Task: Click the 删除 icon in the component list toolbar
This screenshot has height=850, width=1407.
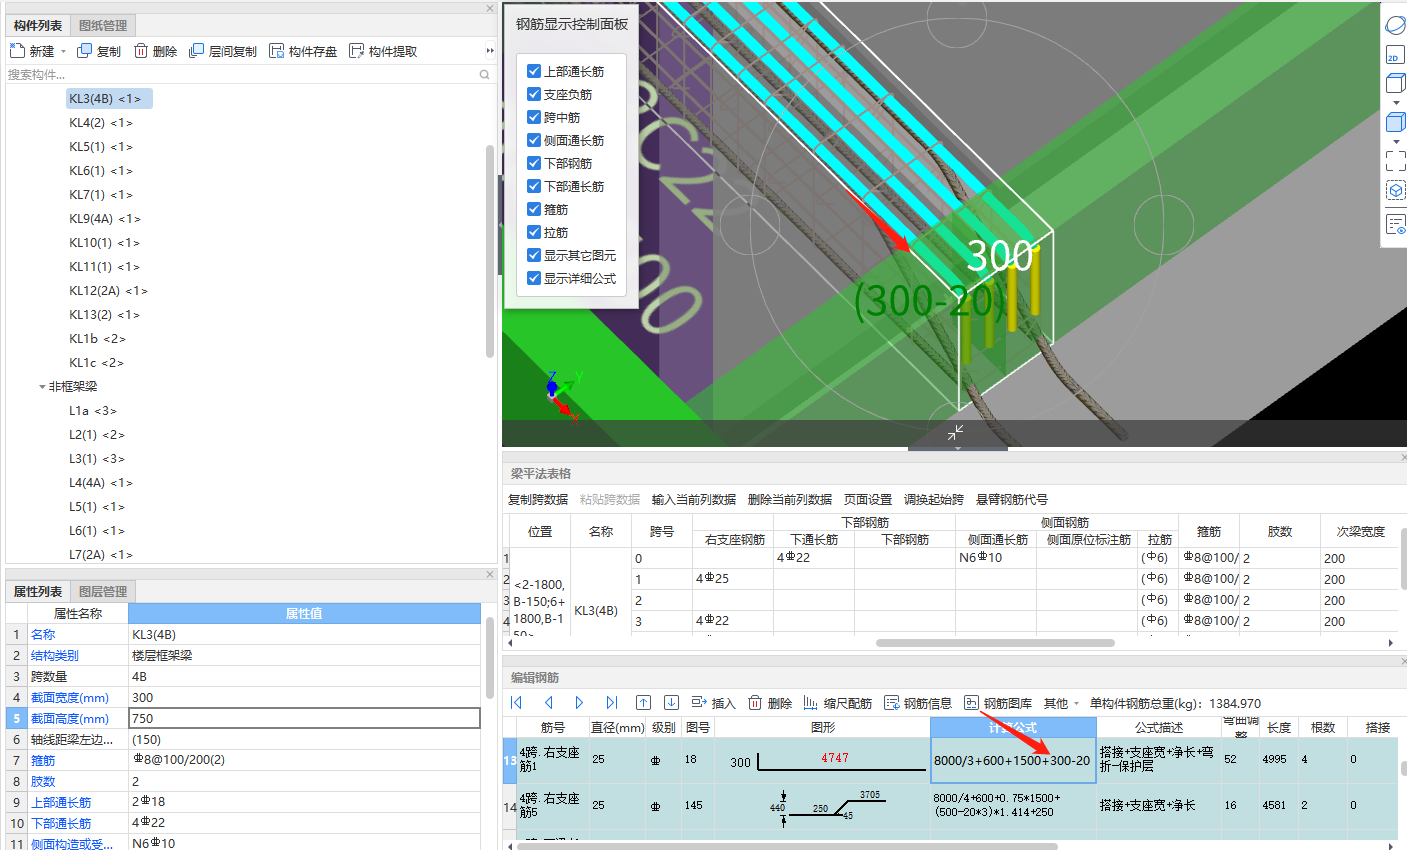Action: [141, 51]
